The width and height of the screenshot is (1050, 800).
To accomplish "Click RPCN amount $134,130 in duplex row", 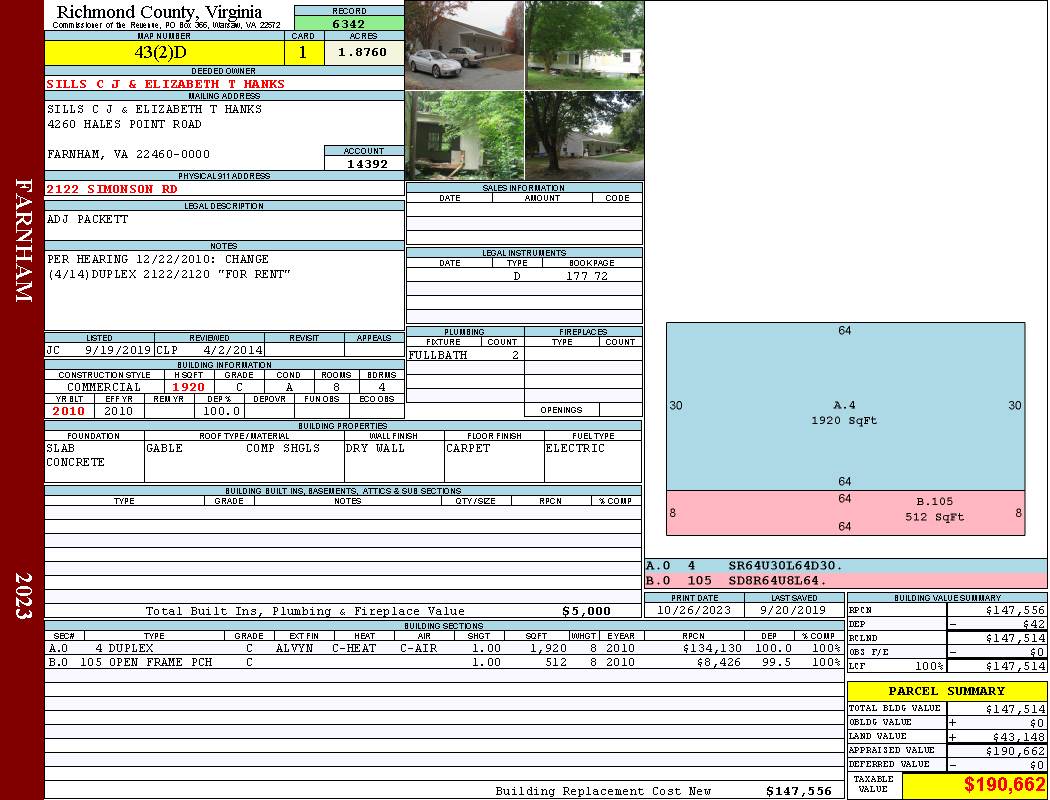I will [x=713, y=648].
